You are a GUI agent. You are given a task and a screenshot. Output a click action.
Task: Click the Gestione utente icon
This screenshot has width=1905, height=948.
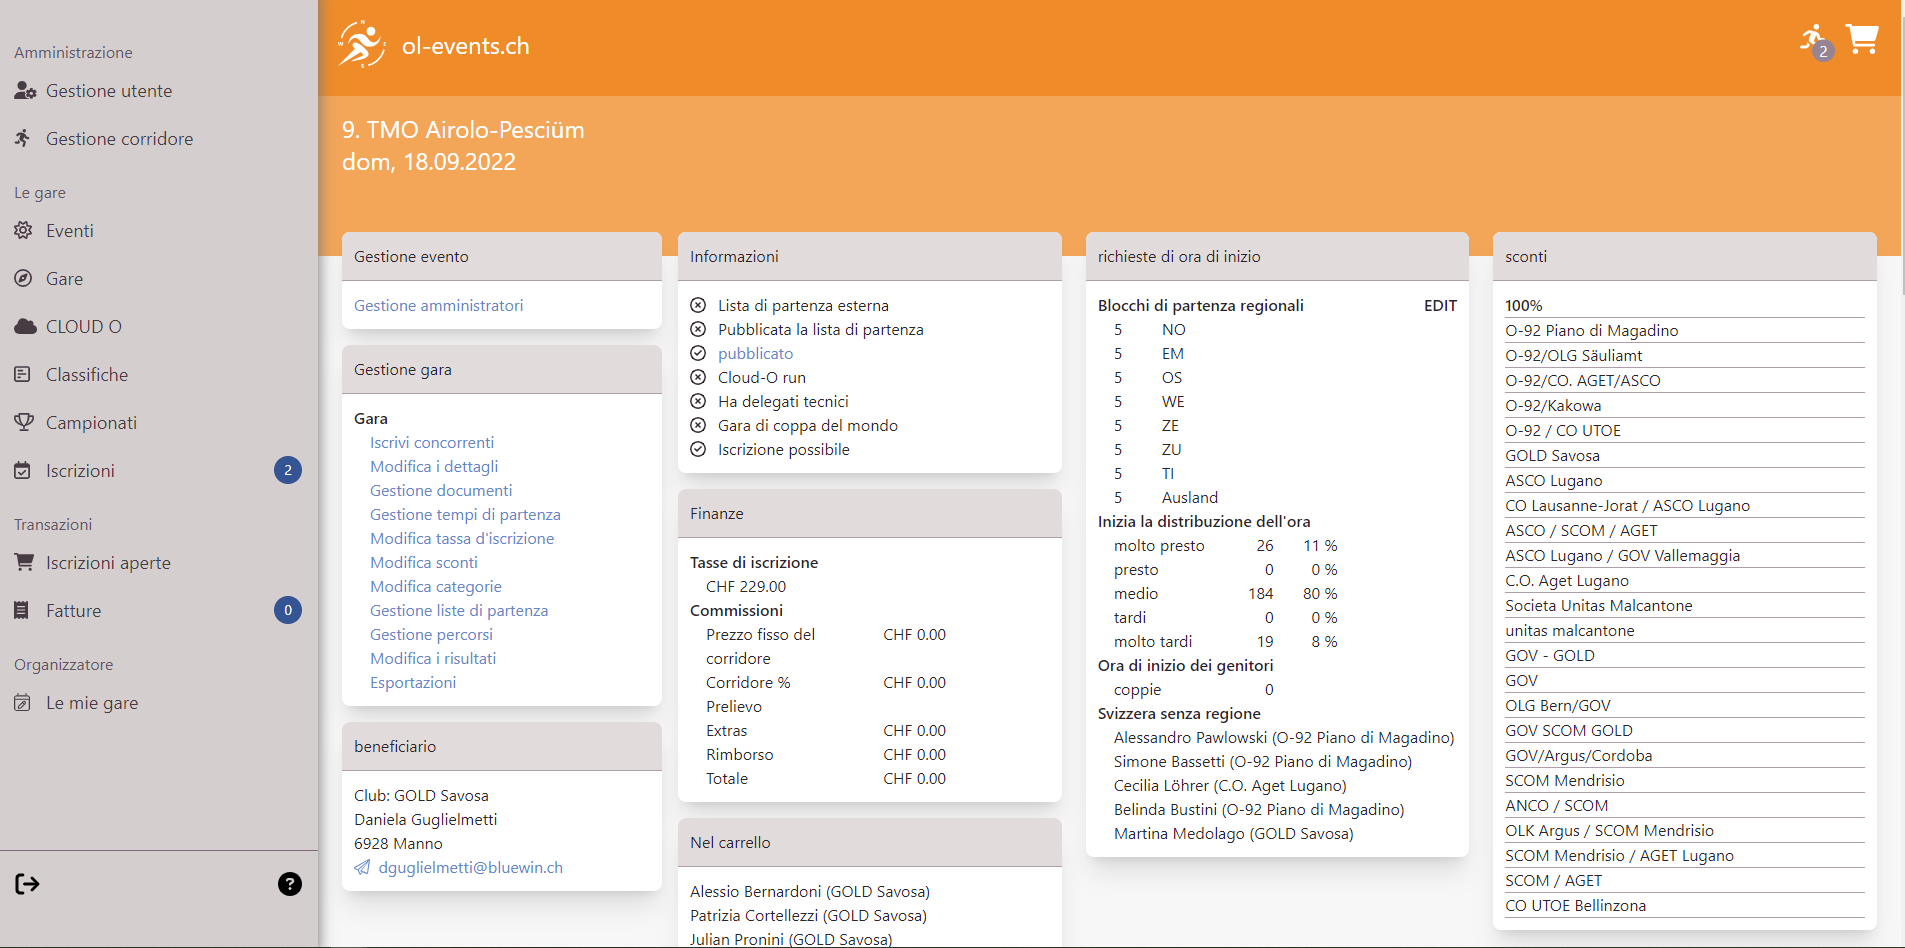25,91
